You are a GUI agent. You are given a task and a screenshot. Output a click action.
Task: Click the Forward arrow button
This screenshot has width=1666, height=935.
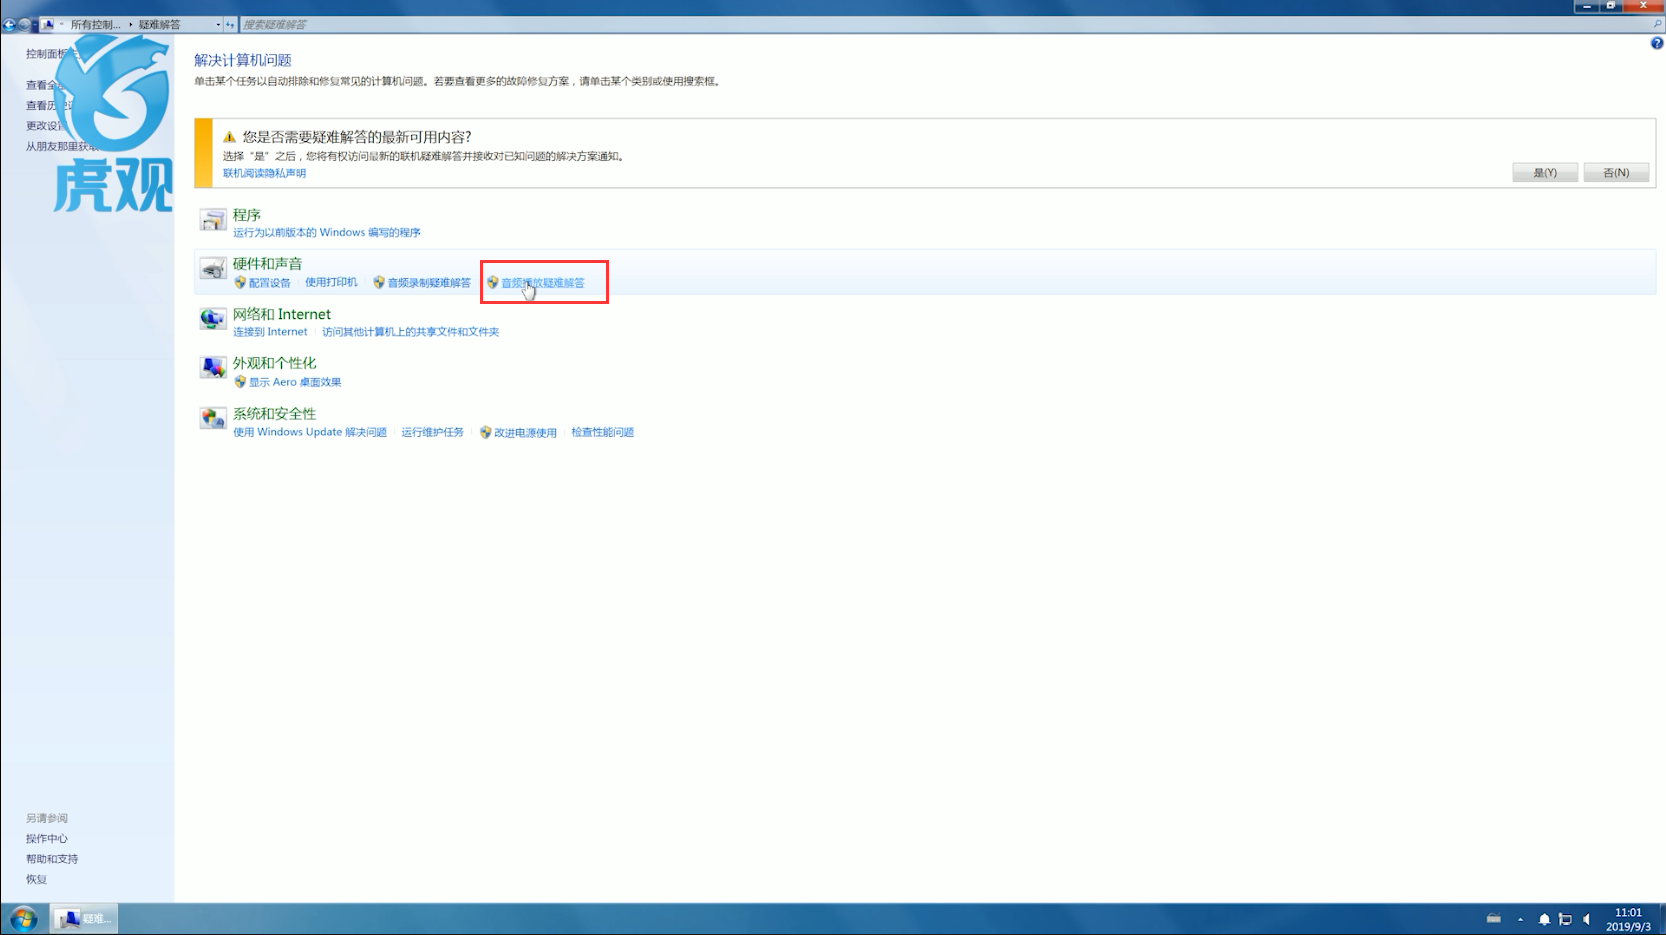[24, 24]
